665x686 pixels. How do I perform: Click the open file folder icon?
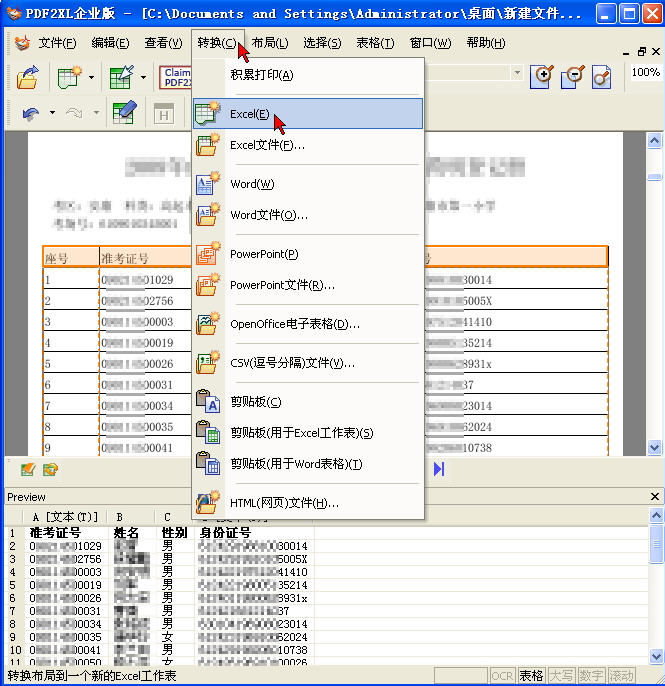[x=27, y=77]
